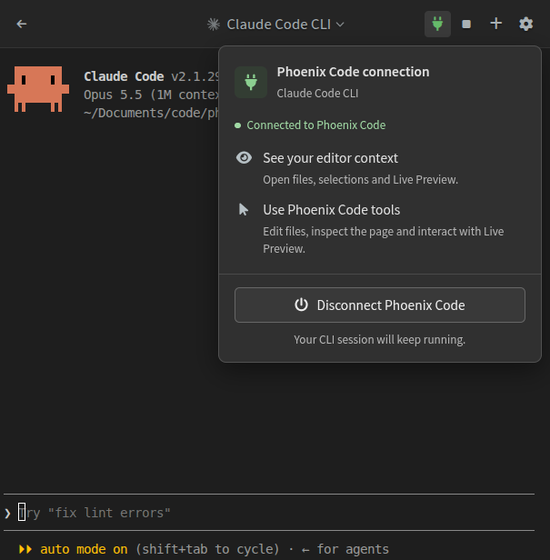Click the cursor arrow tools icon
Viewport: 550px width, 560px height.
244,210
